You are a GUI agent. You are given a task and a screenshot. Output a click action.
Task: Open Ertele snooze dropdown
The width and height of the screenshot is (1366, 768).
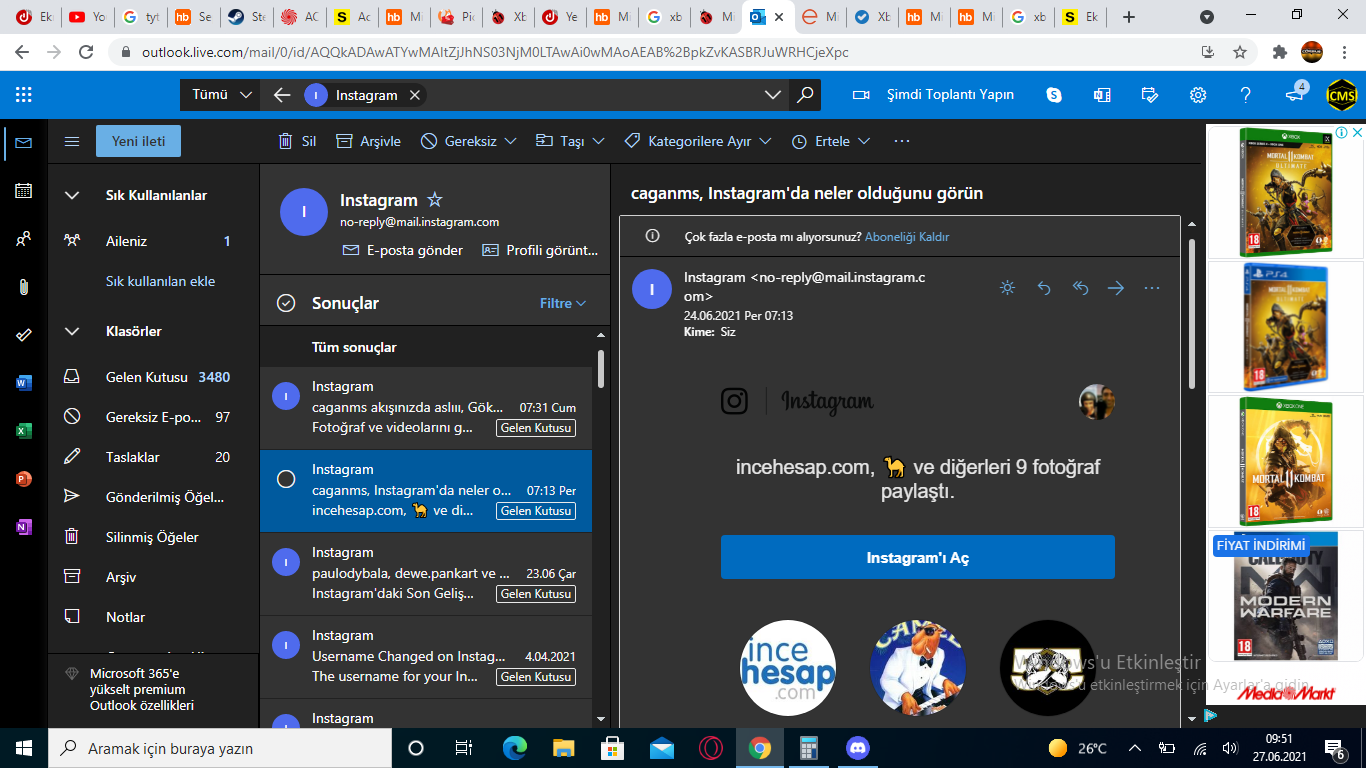864,141
